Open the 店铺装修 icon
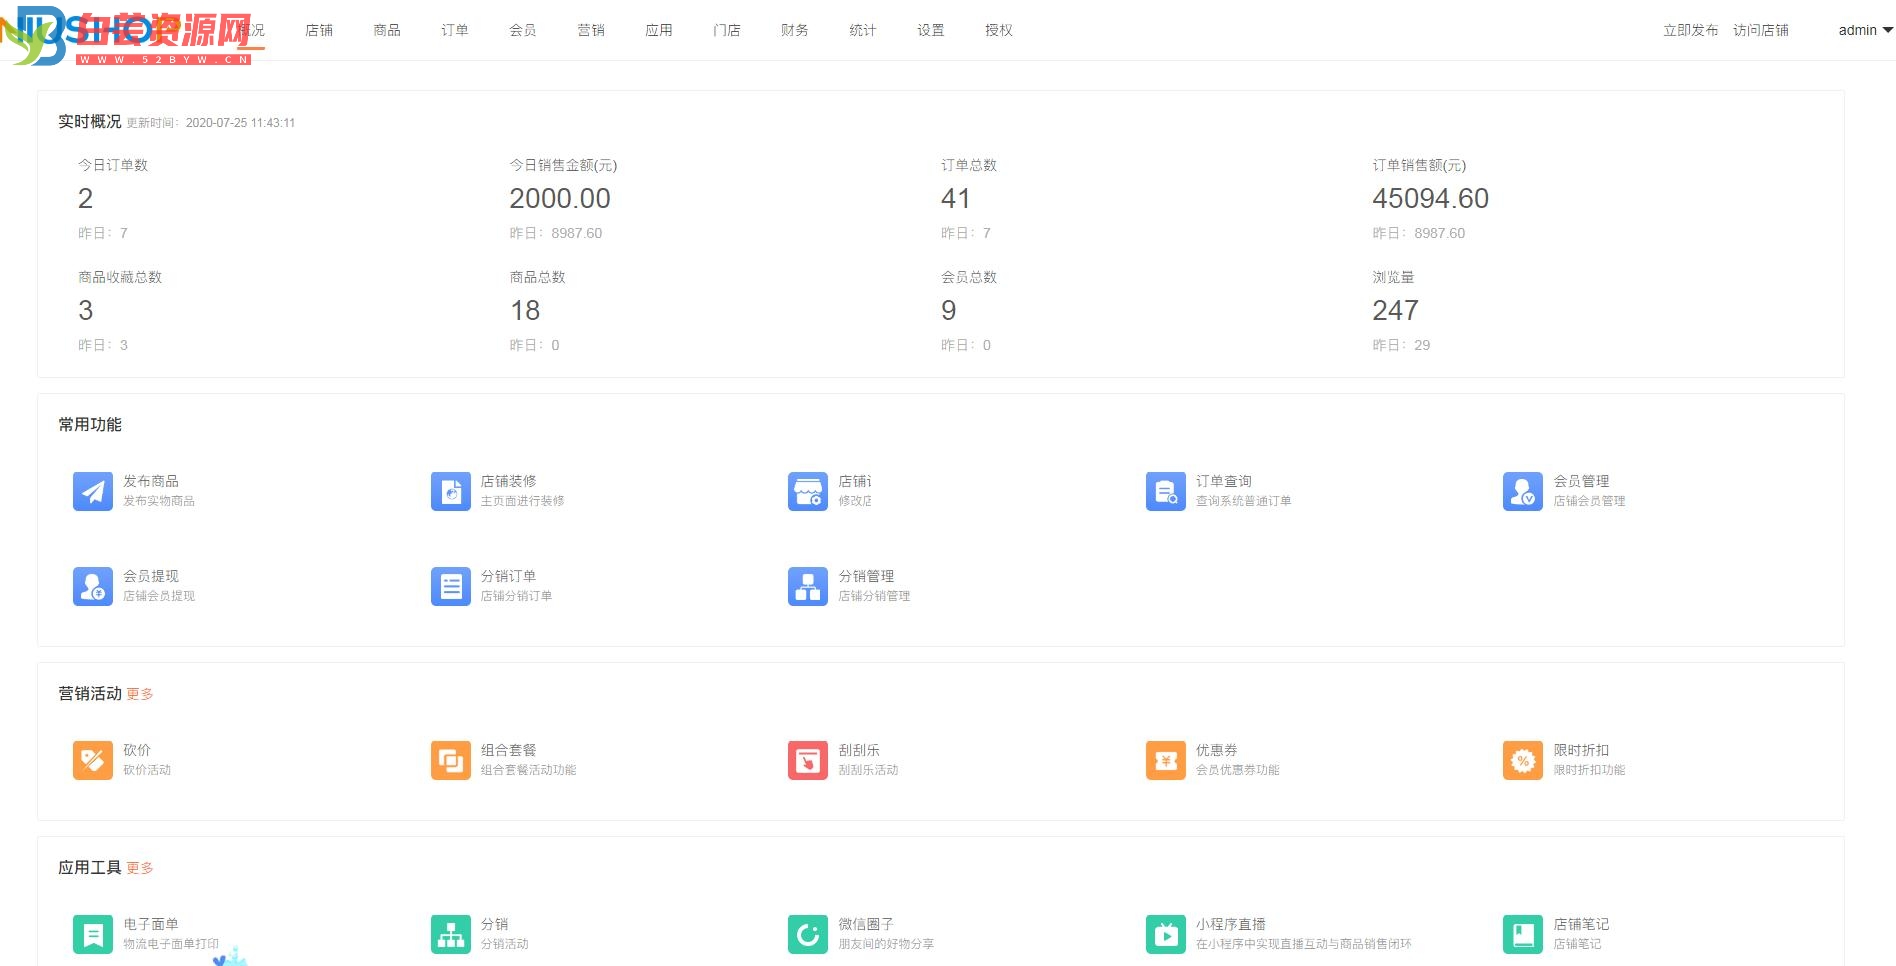Screen dimensions: 1896x966 coord(451,491)
